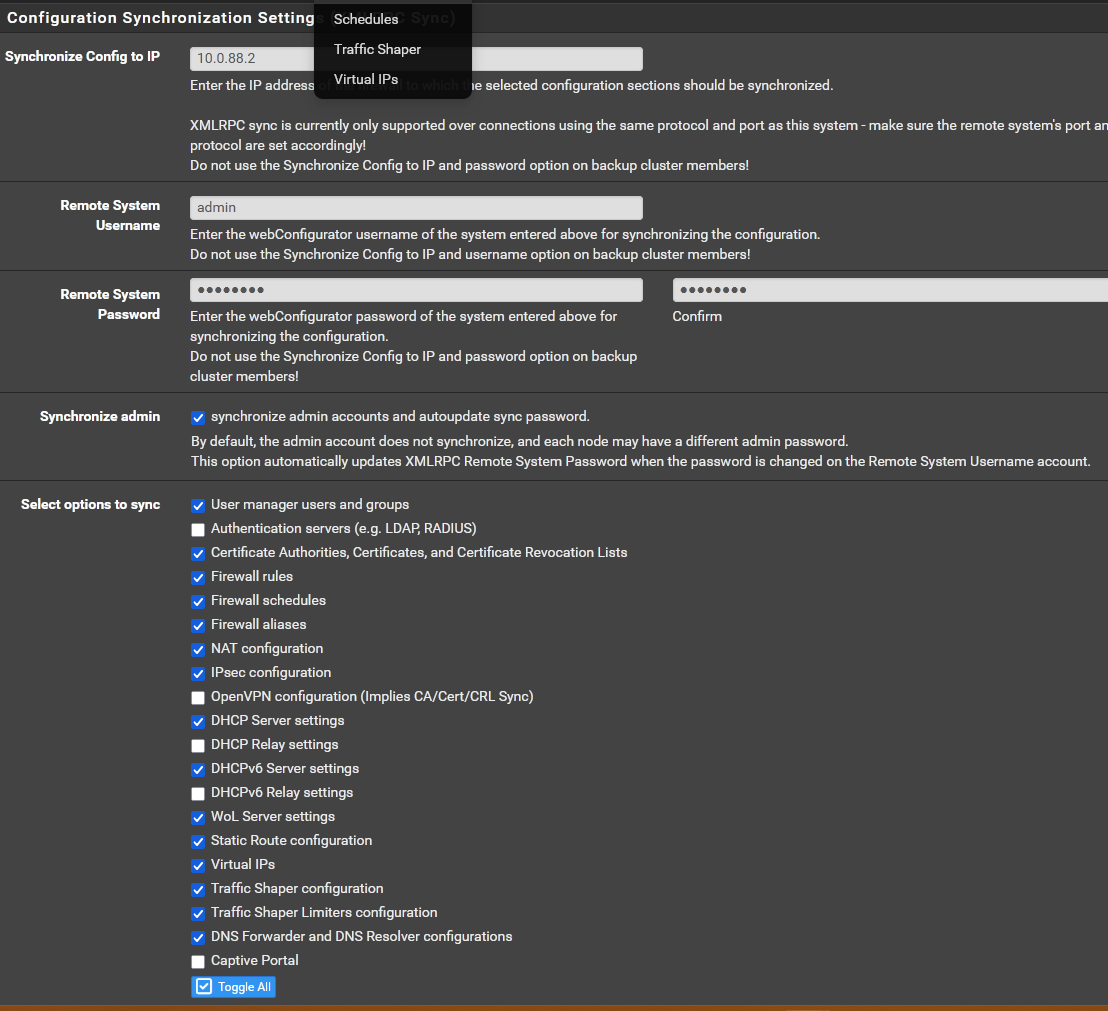This screenshot has height=1011, width=1108.
Task: Enable Captive Portal sync checkbox
Action: coord(198,962)
